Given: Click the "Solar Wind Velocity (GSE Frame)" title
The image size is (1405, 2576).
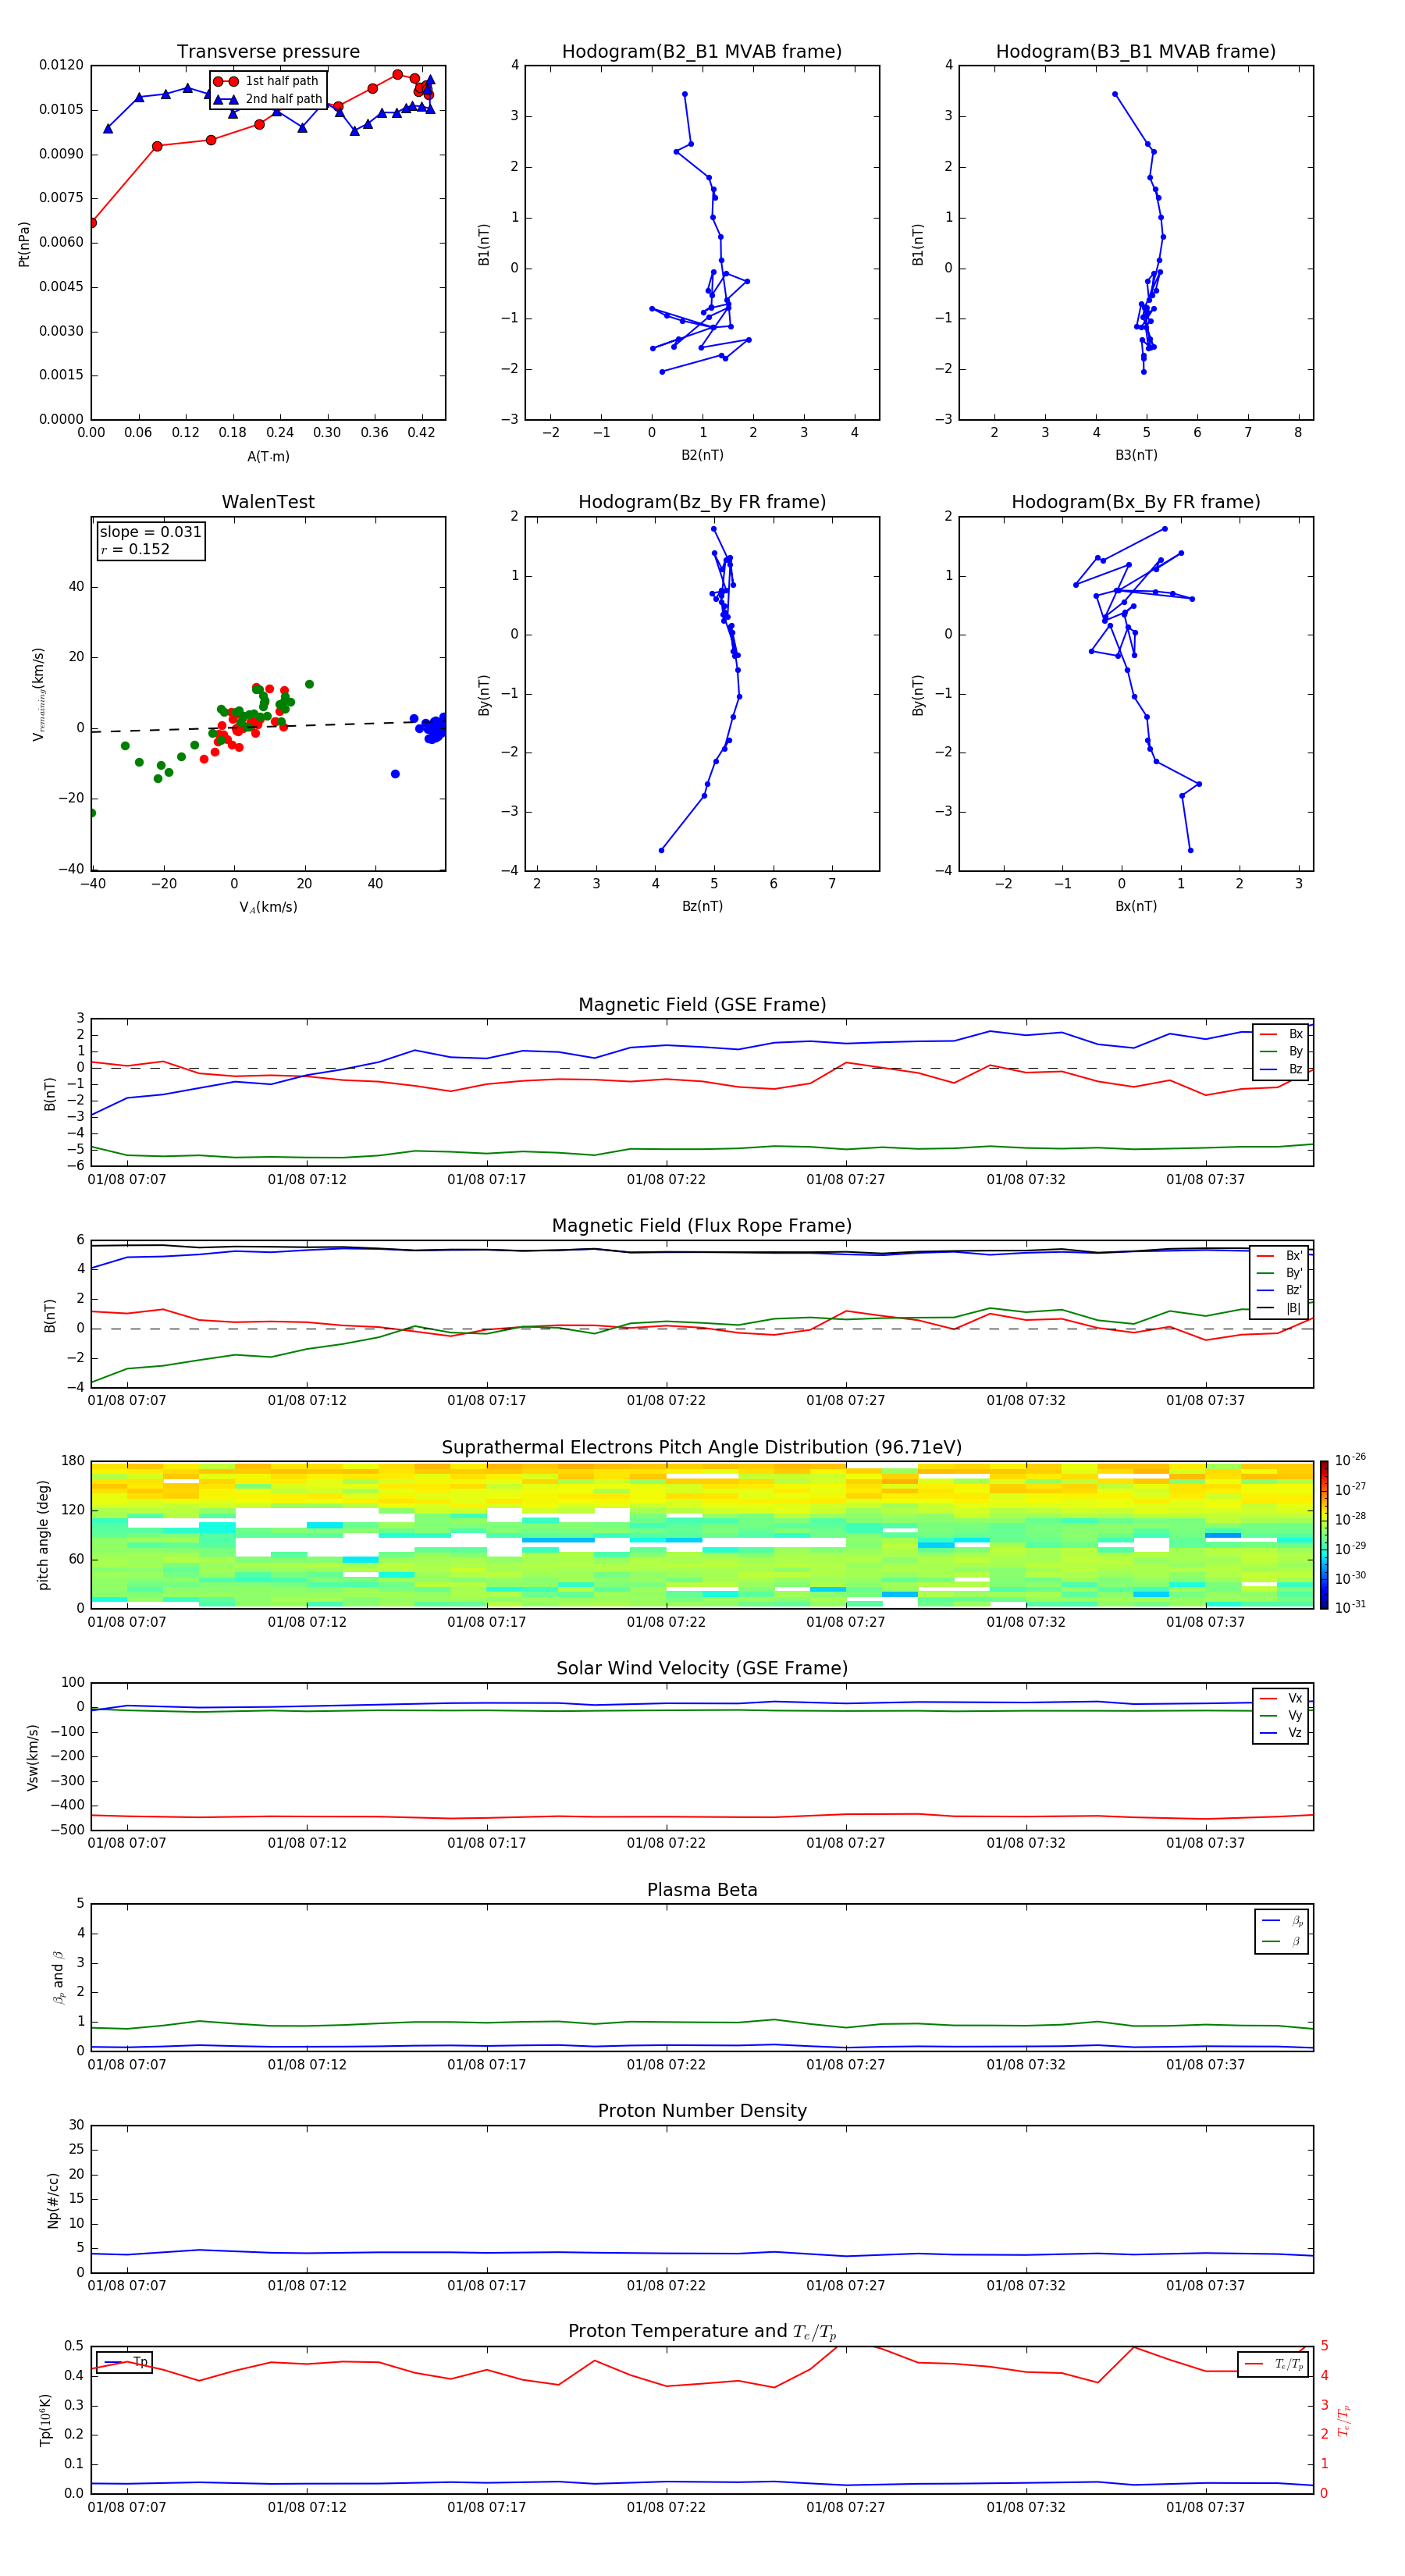Looking at the screenshot, I should pos(702,1669).
